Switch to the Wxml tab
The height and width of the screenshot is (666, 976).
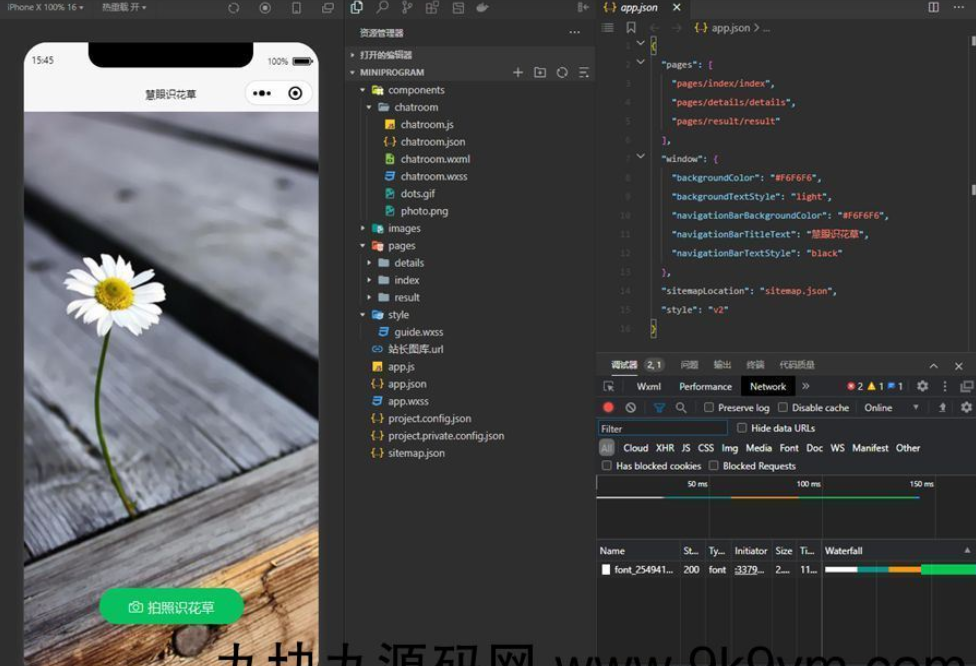tap(649, 387)
